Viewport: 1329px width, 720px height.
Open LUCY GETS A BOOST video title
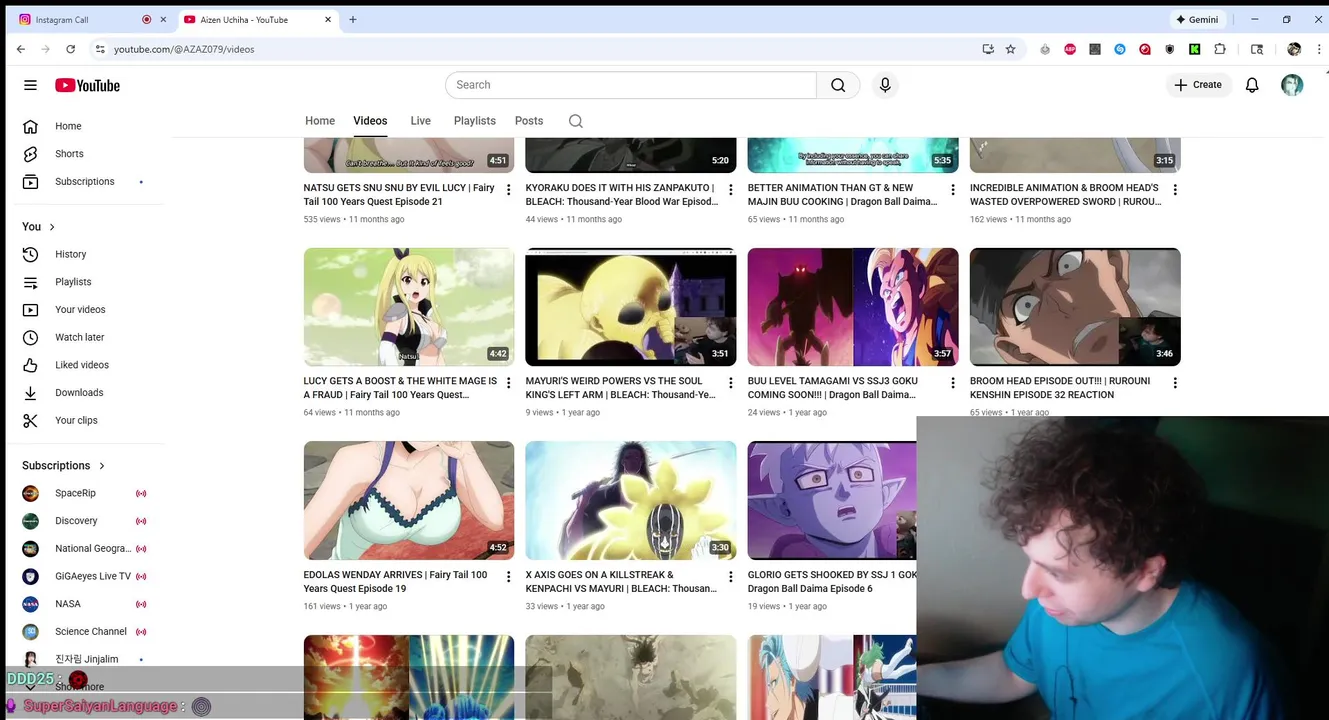400,388
